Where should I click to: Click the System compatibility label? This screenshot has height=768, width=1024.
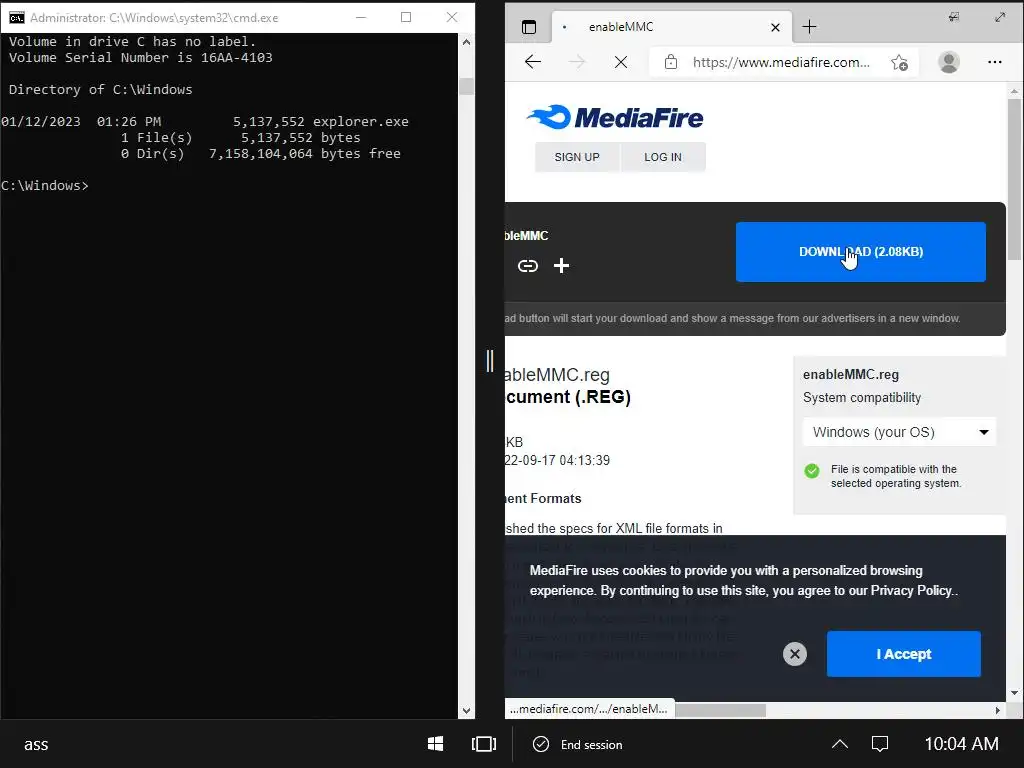[862, 398]
